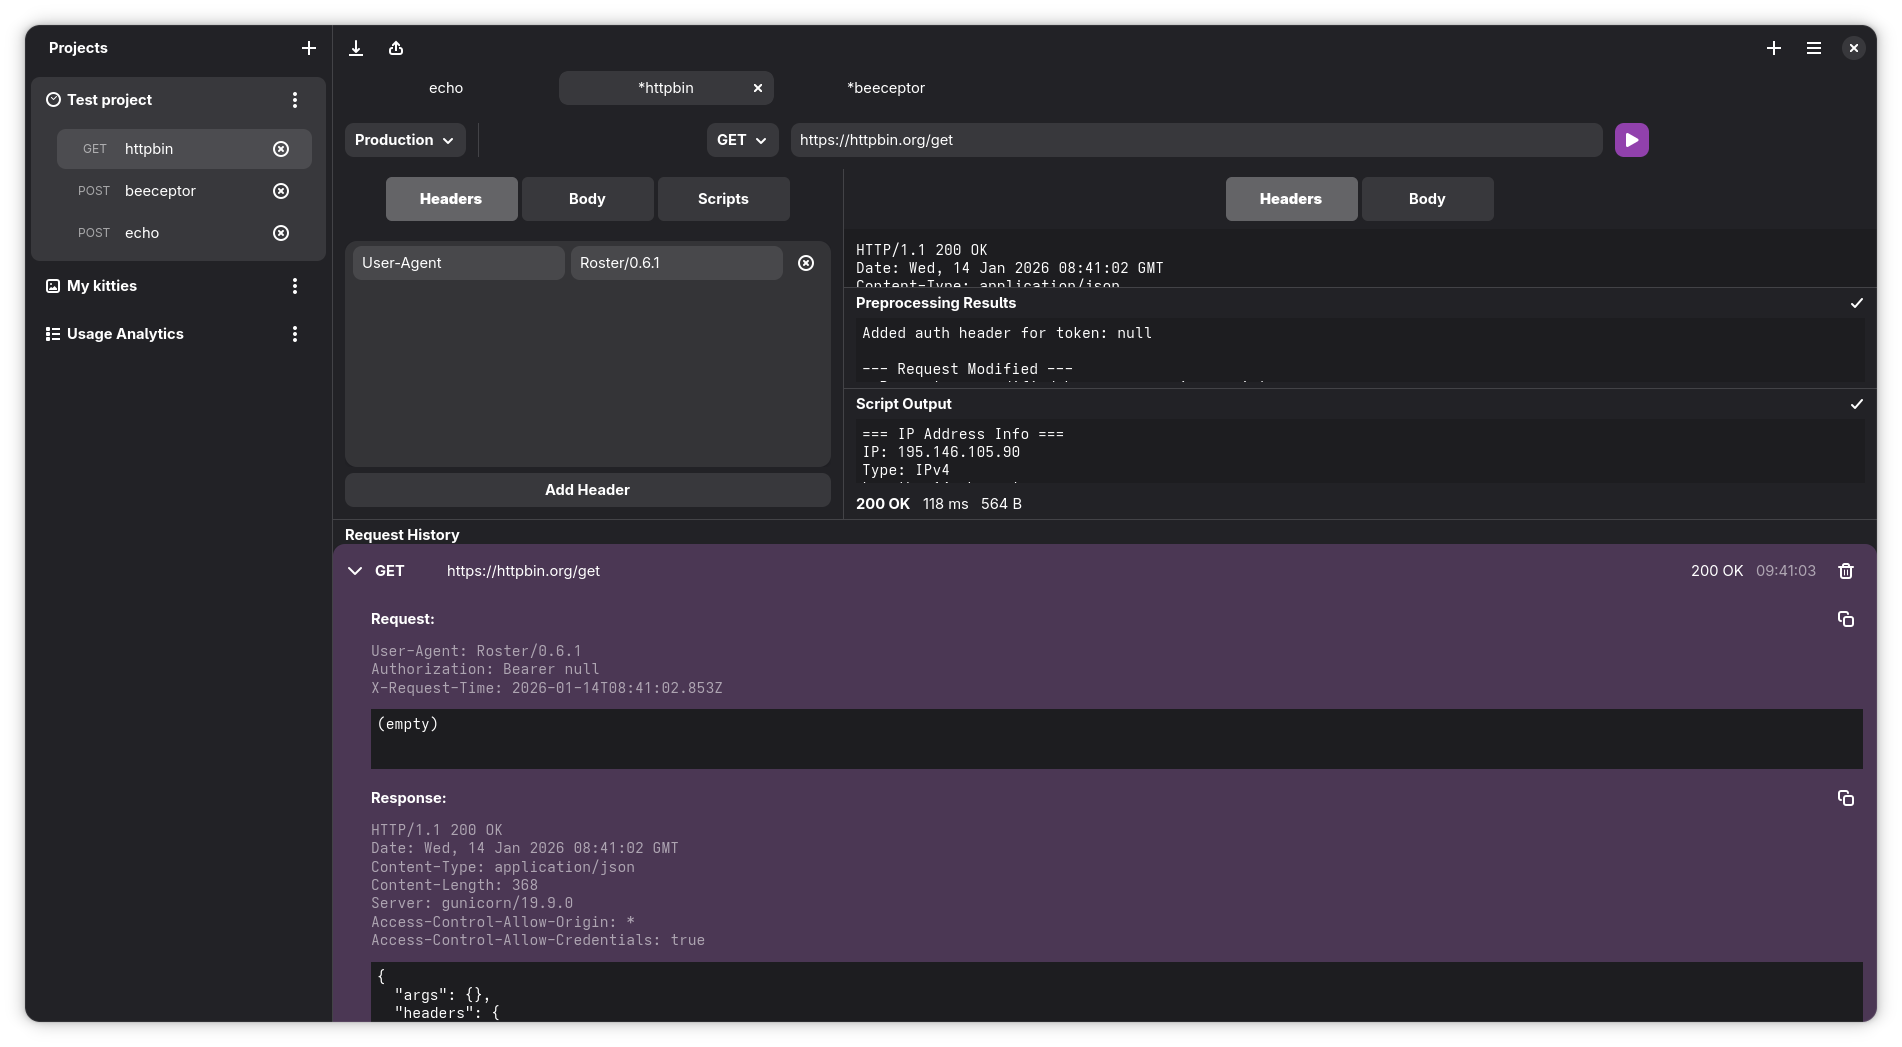
Task: Open the request Scripts tab
Action: point(723,199)
